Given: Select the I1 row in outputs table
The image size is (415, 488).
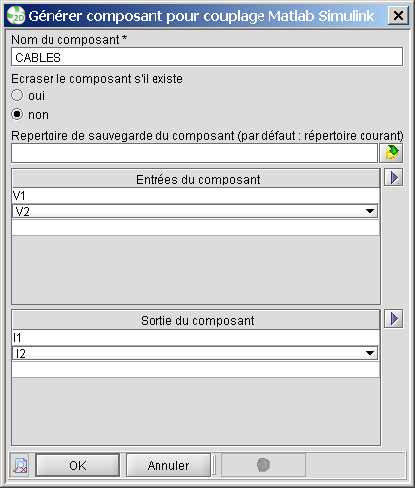Looking at the screenshot, I should click(x=196, y=338).
